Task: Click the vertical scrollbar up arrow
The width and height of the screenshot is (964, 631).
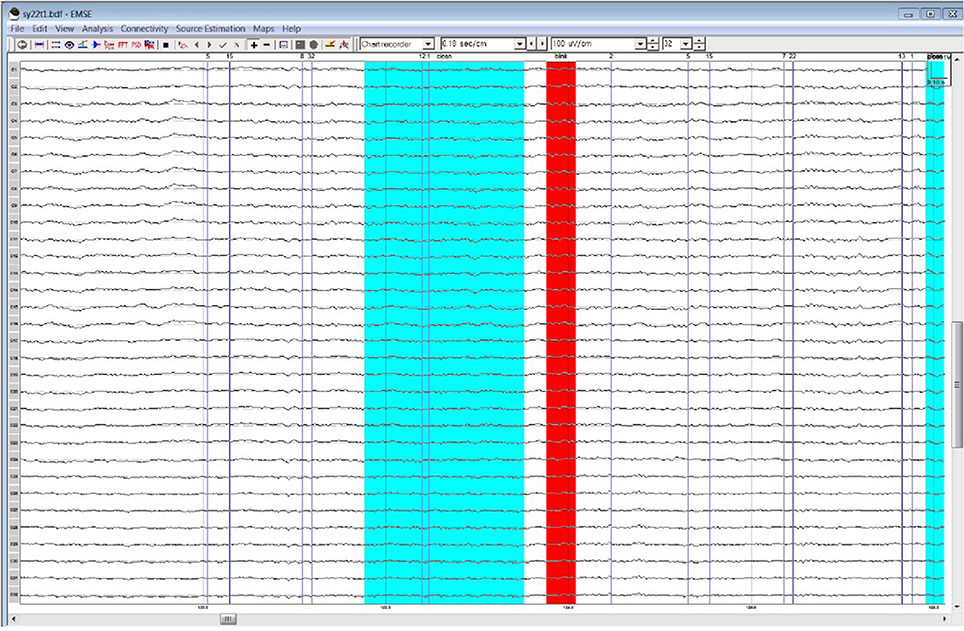Action: click(x=957, y=58)
